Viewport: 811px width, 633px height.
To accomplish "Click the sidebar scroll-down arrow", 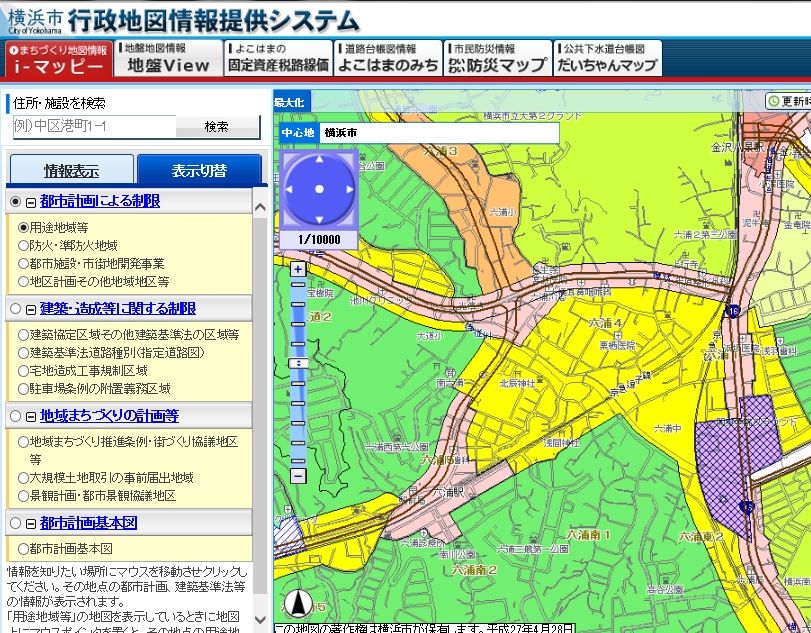I will pos(260,619).
